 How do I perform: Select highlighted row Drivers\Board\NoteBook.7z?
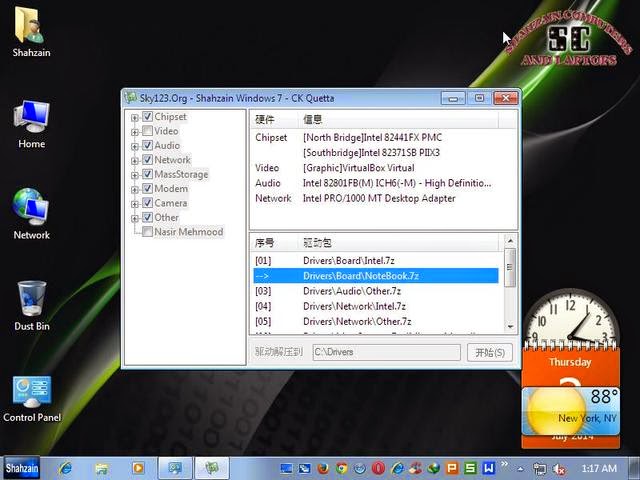coord(376,276)
